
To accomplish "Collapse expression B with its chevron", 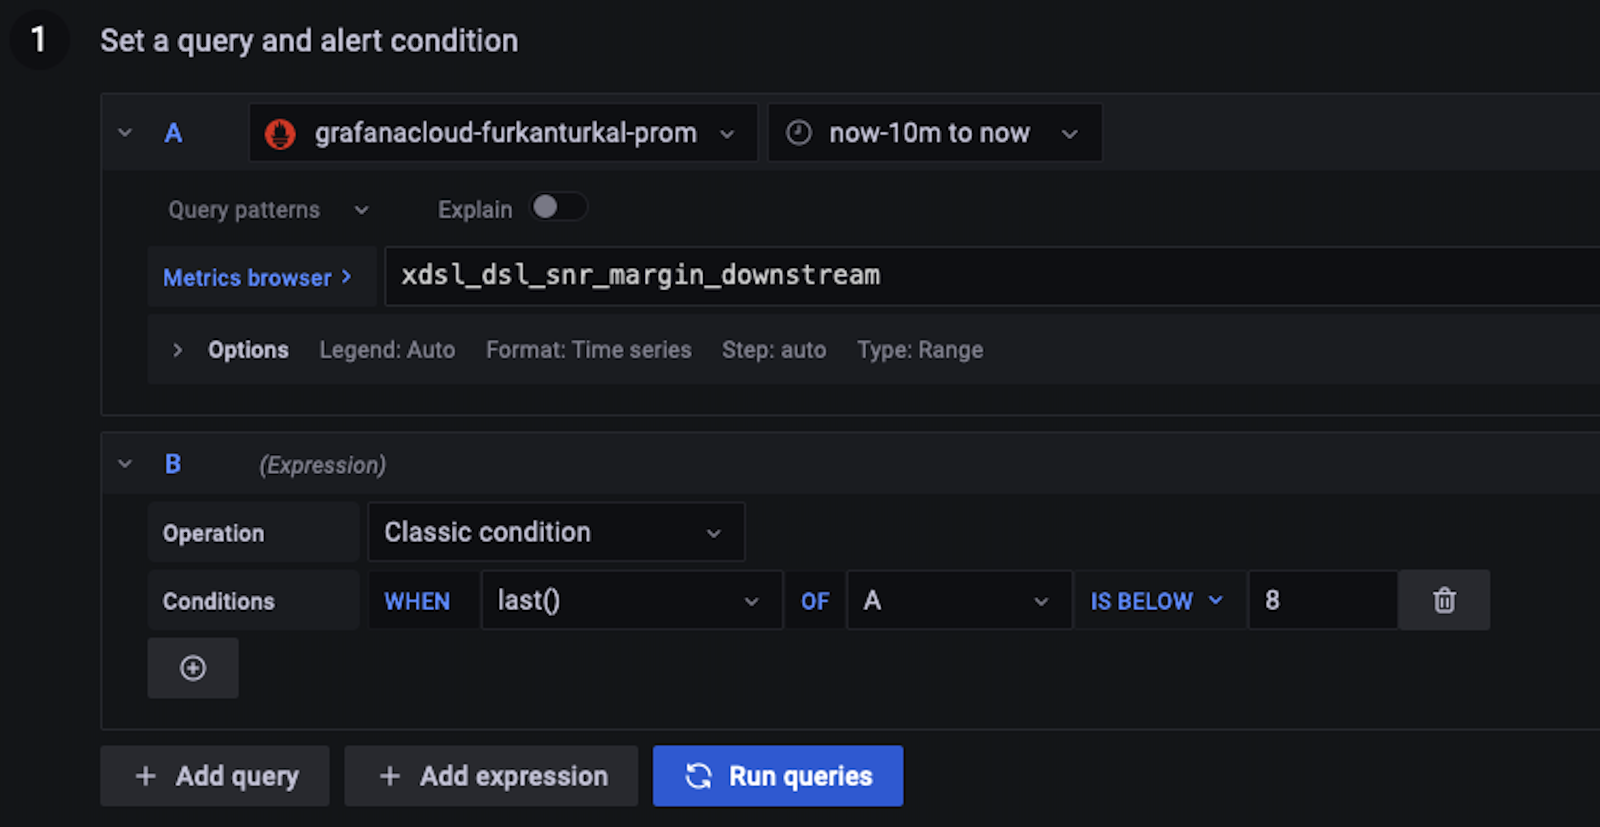I will tap(125, 464).
